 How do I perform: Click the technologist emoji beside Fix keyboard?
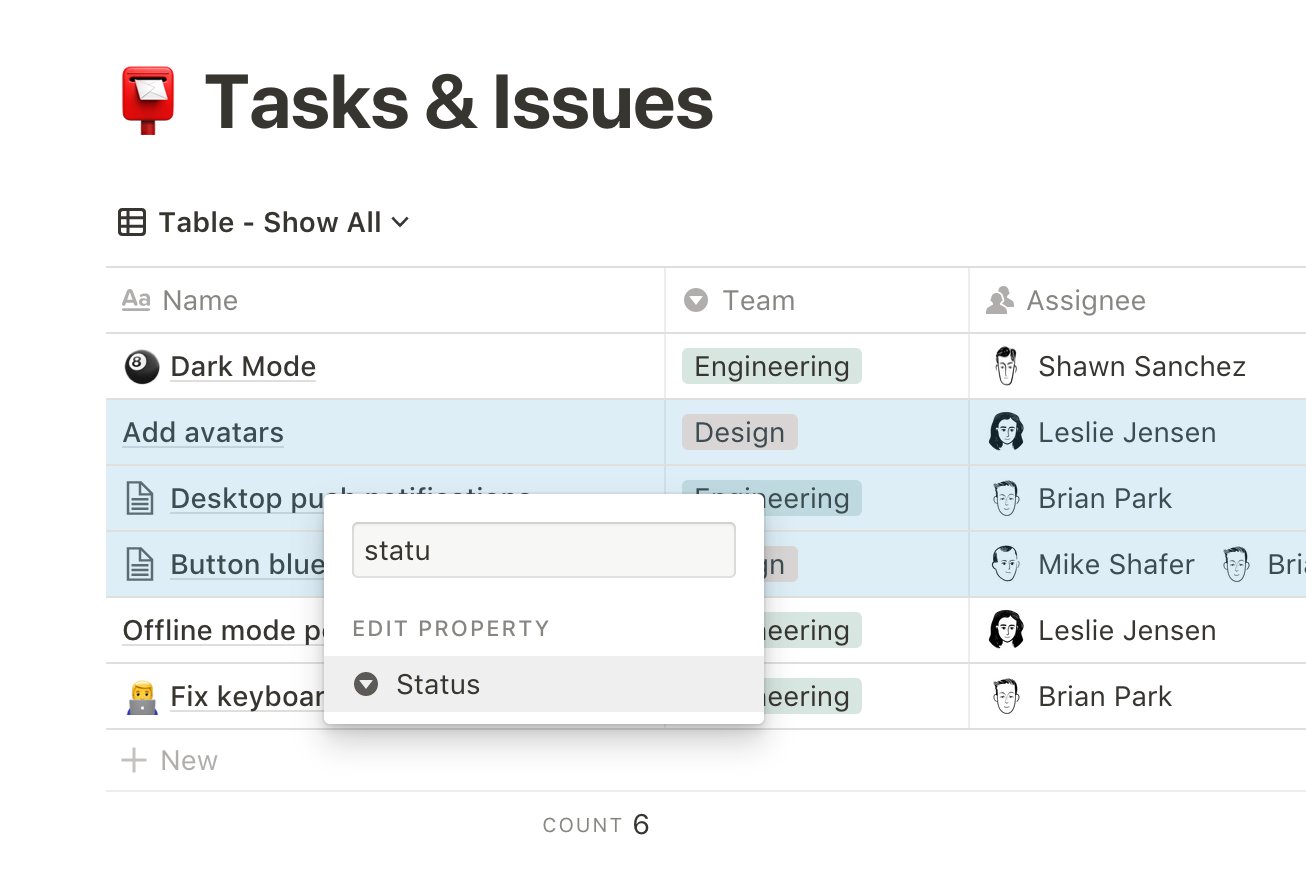[x=140, y=697]
